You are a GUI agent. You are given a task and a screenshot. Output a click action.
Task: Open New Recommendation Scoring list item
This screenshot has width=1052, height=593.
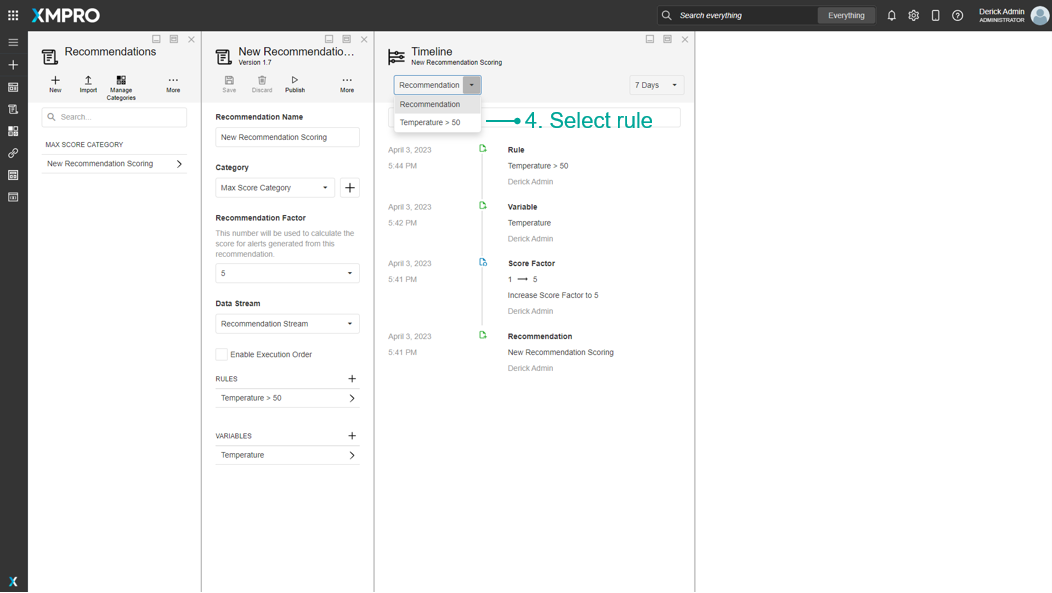114,164
